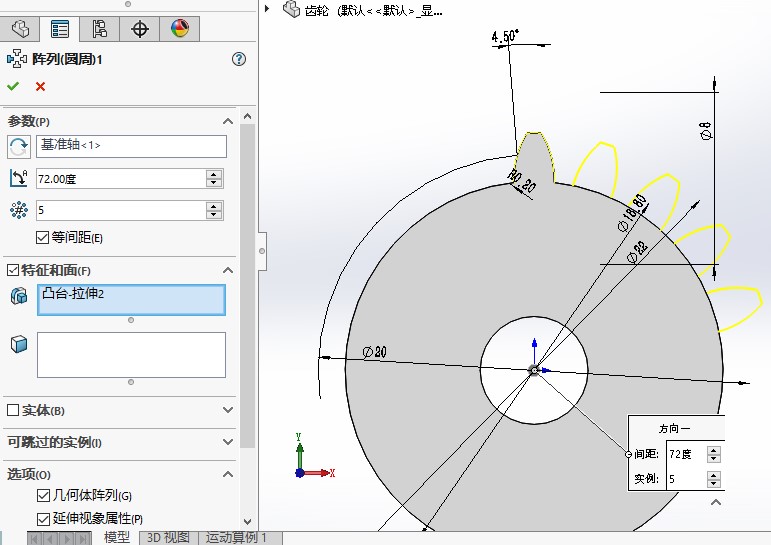
Task: Select the 基准轴<1> pattern axis field
Action: (131, 146)
